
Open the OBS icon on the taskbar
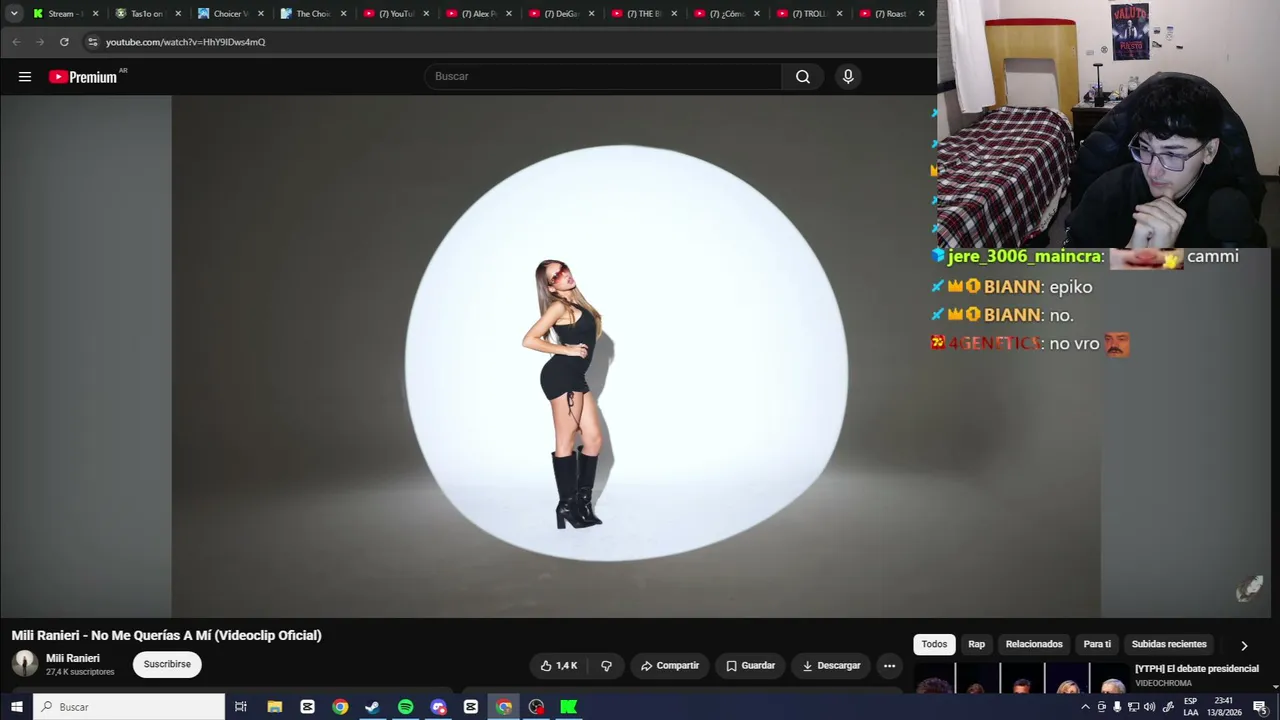click(x=536, y=707)
